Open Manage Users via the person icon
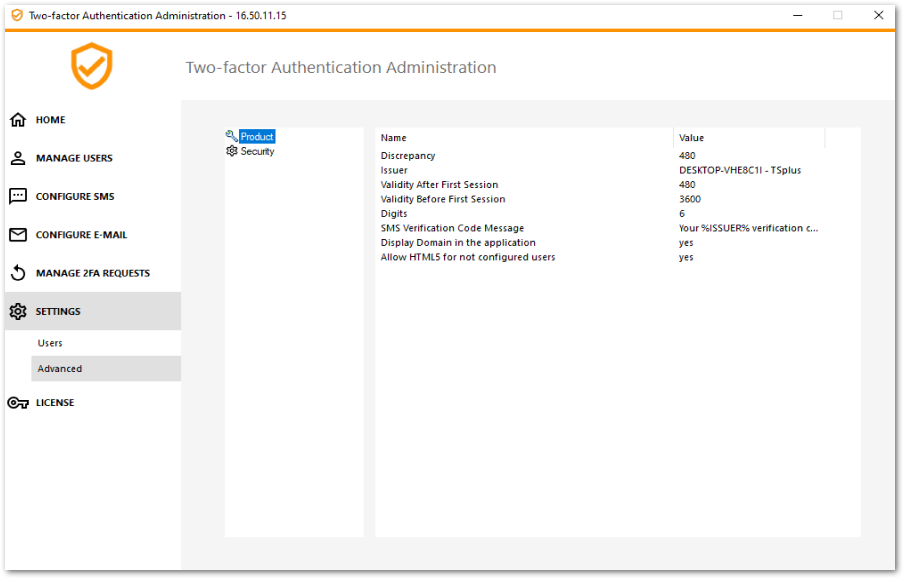The width and height of the screenshot is (904, 579). (x=19, y=157)
